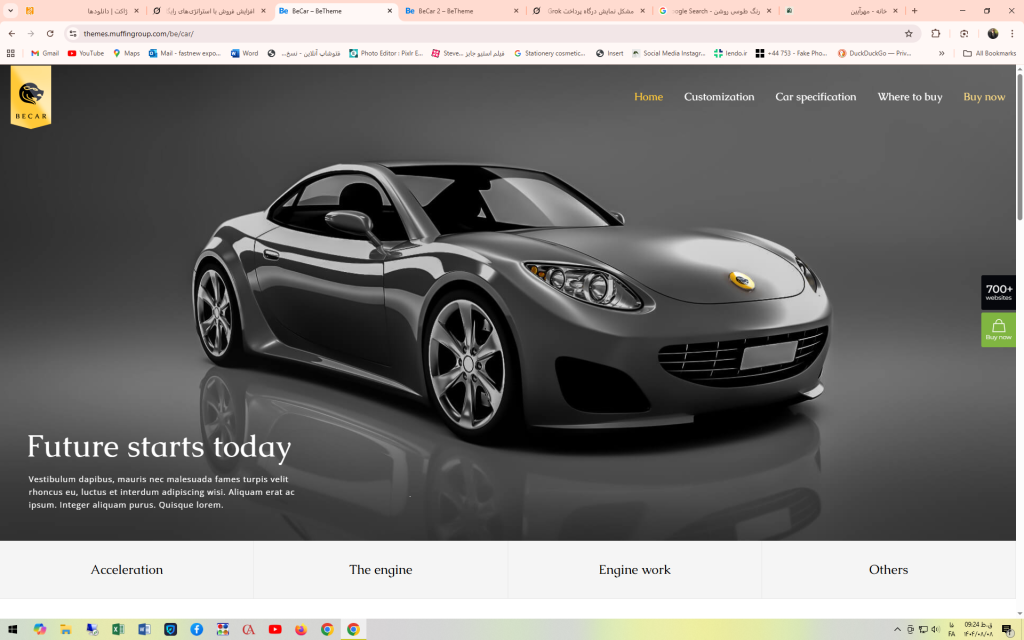Click the green Buy now bag icon
Screen dimensions: 1024x640
(998, 329)
